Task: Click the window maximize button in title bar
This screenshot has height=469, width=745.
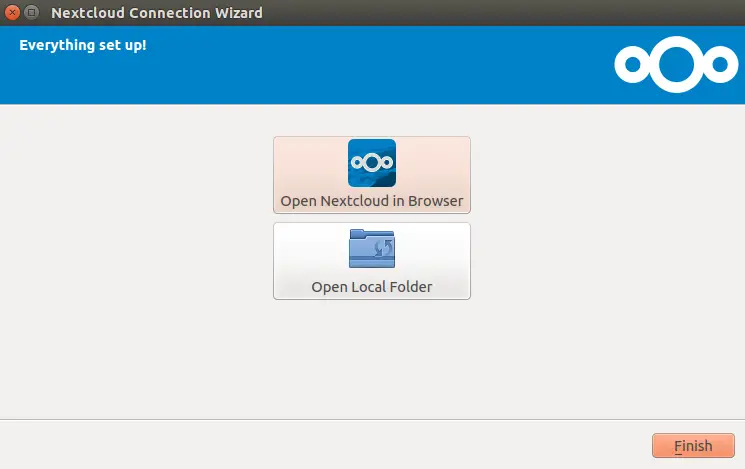Action: (x=32, y=12)
